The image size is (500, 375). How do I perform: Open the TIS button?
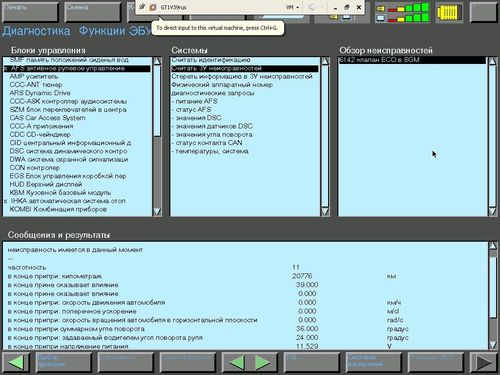(x=312, y=362)
